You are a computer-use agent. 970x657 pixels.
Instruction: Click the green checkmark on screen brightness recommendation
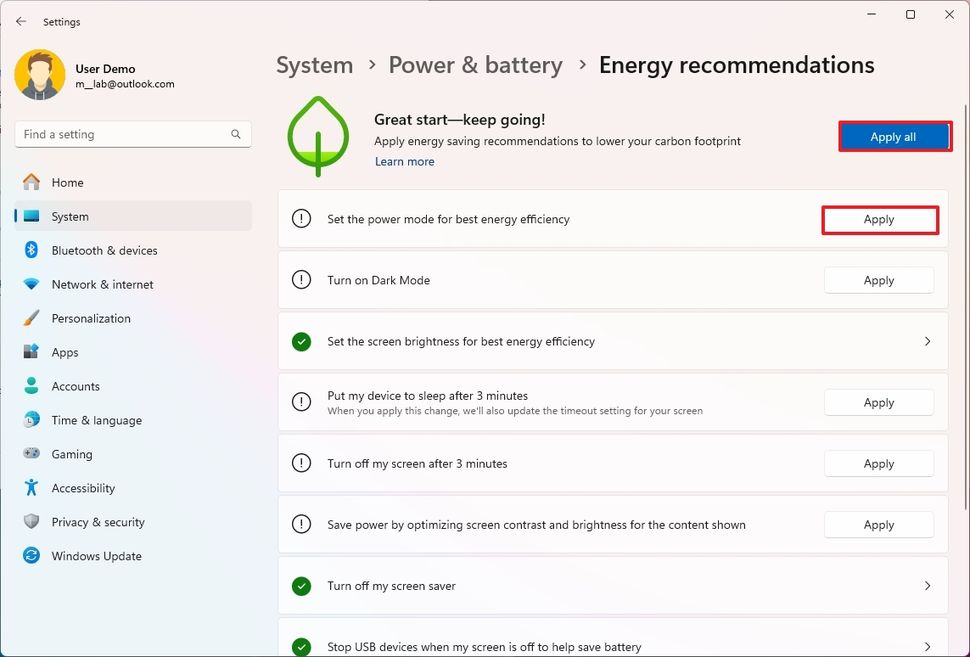pos(301,341)
